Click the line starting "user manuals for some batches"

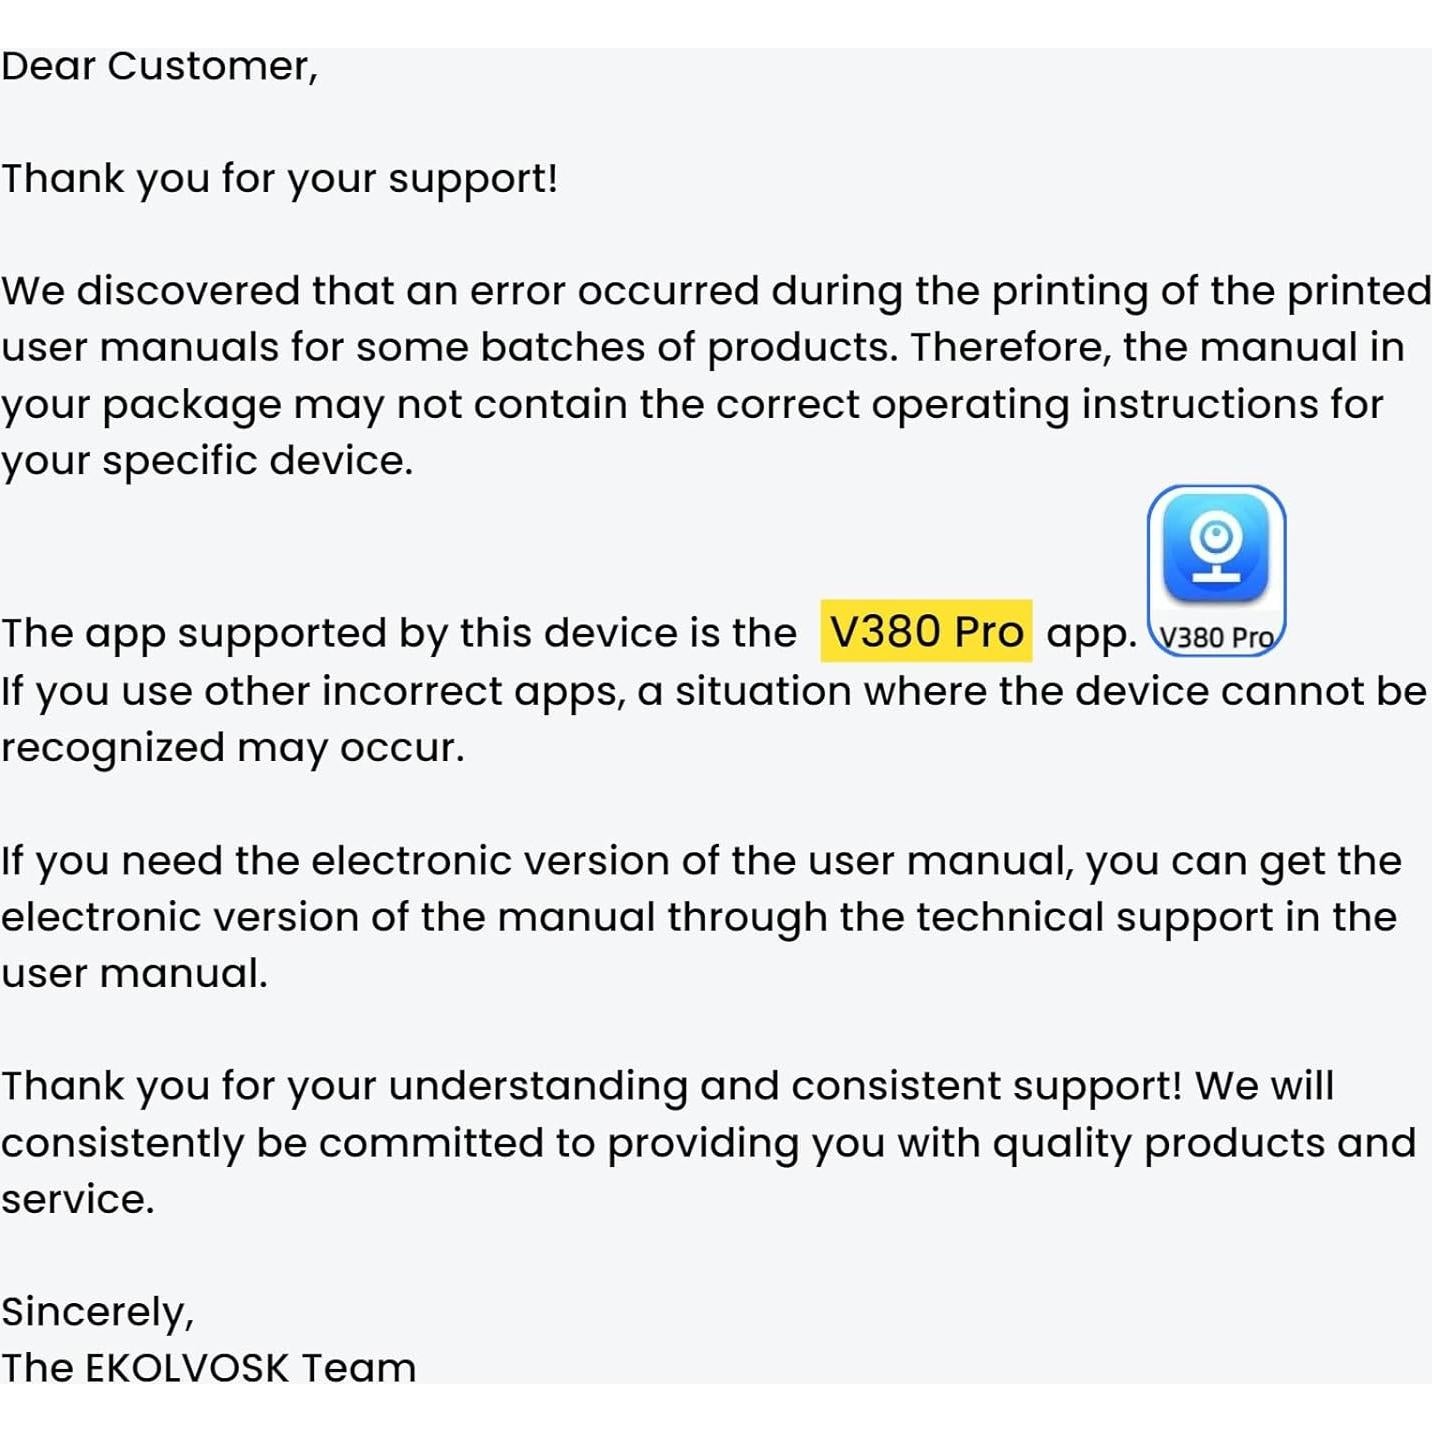click(x=702, y=347)
